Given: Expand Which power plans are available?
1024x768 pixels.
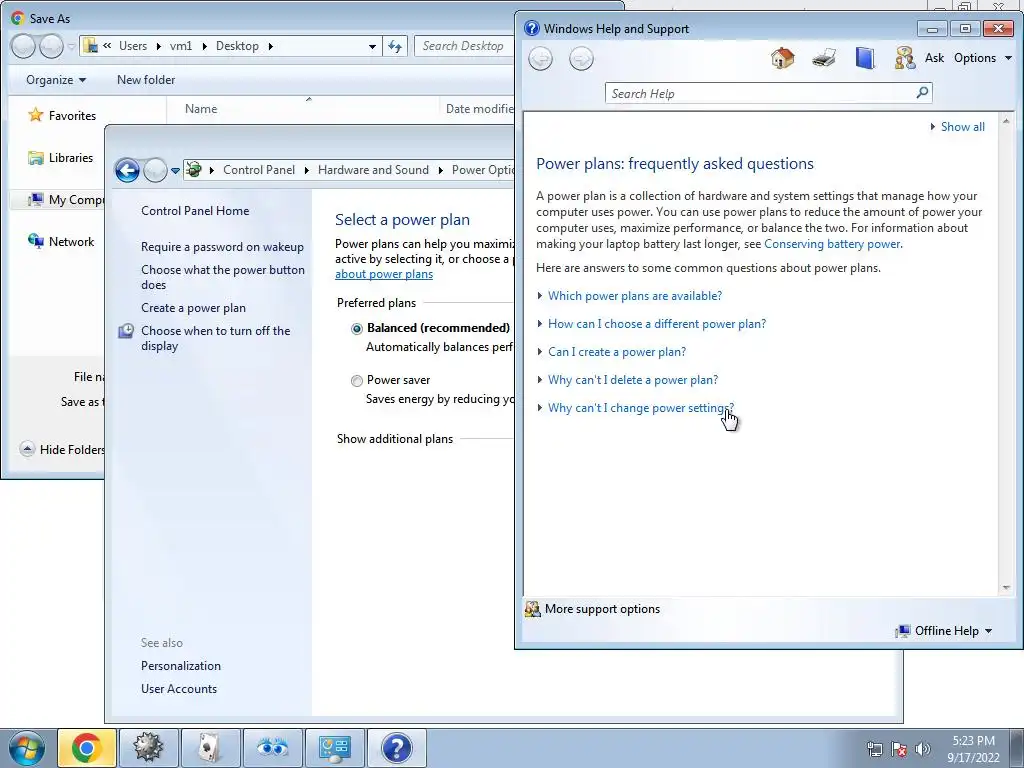Looking at the screenshot, I should (635, 296).
